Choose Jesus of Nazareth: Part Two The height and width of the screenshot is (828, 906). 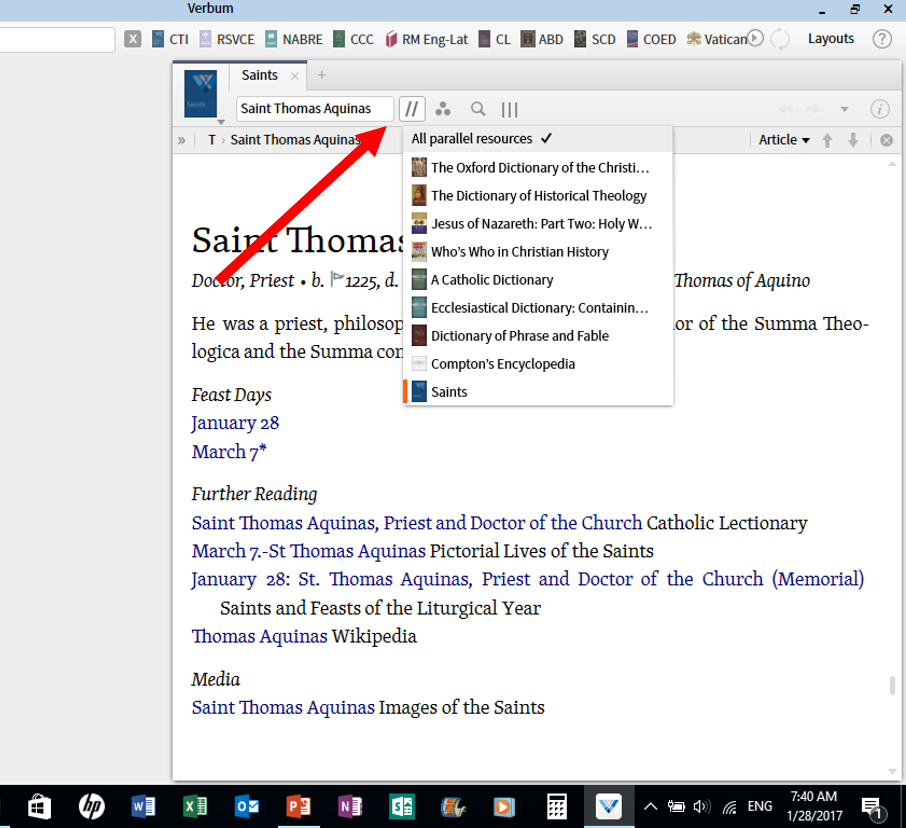pos(538,224)
